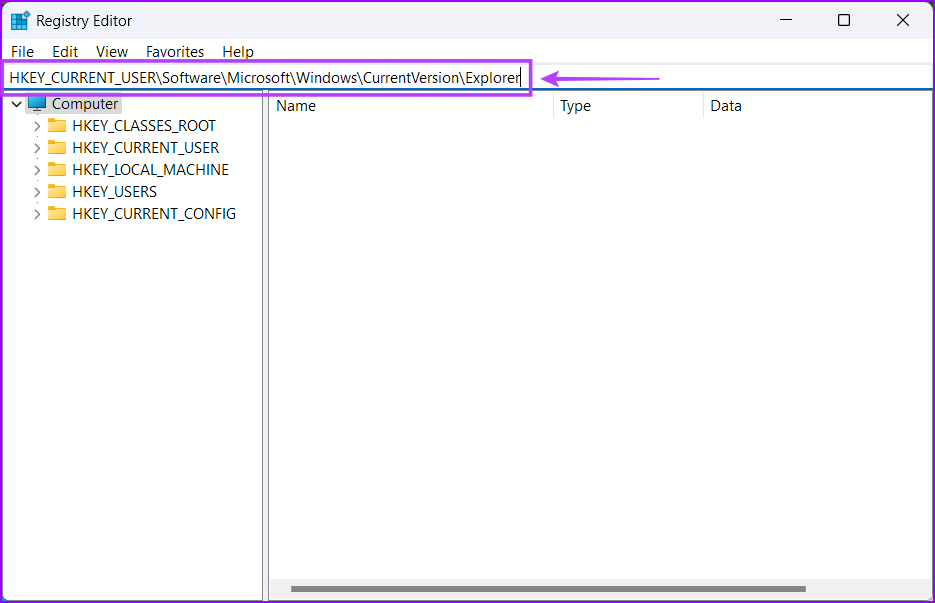Minimize the Registry Editor window
Viewport: 935px width, 603px height.
pyautogui.click(x=786, y=20)
